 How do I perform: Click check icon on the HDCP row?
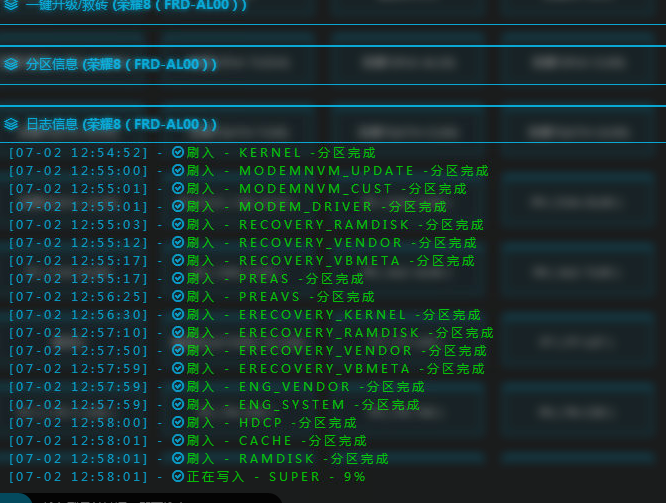(178, 422)
